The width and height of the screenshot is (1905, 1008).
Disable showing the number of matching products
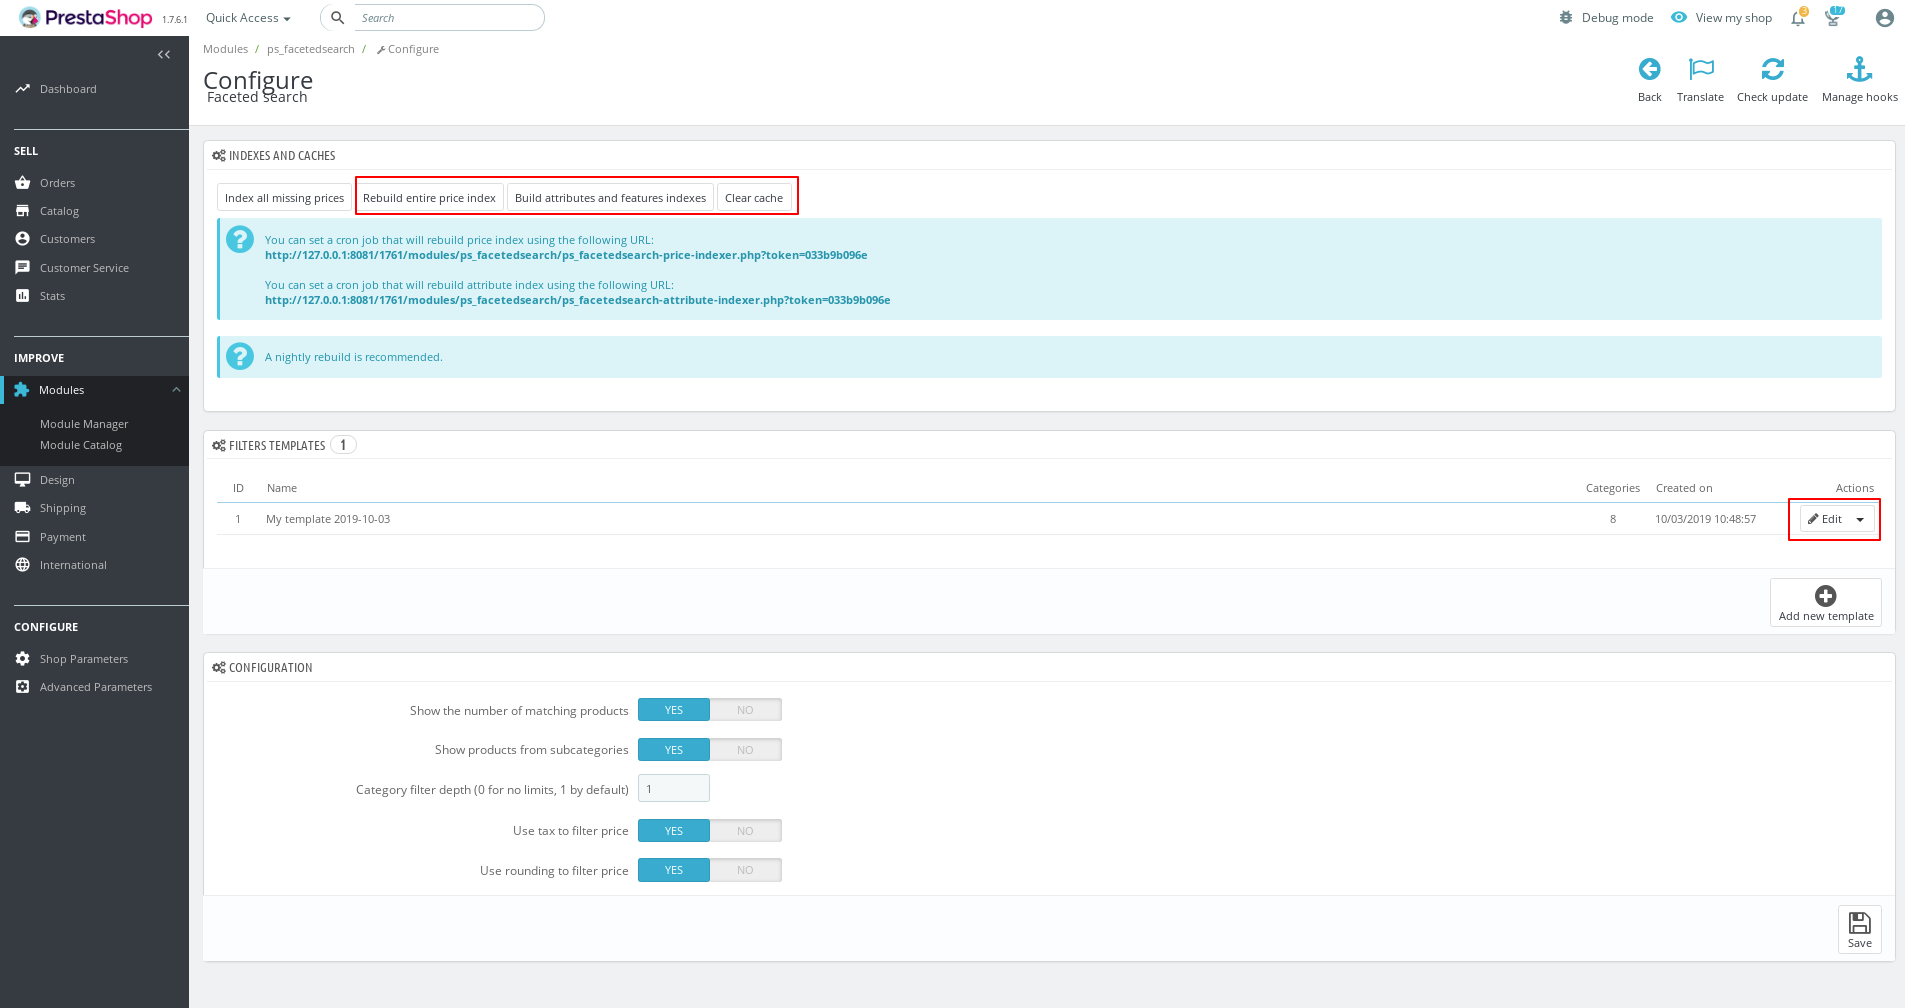click(x=744, y=709)
